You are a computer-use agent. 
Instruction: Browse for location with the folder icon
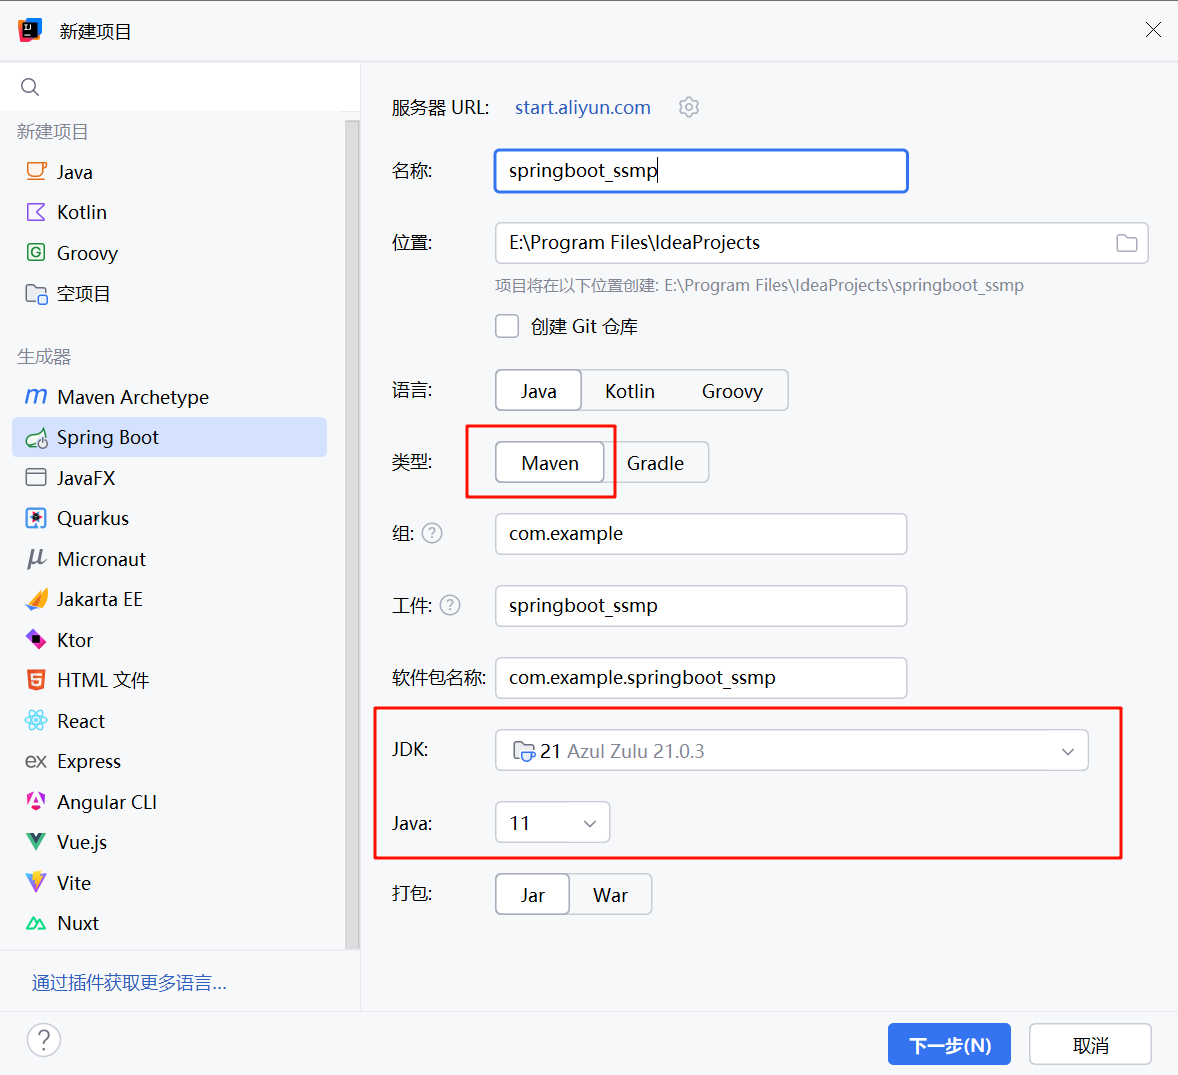(x=1126, y=243)
